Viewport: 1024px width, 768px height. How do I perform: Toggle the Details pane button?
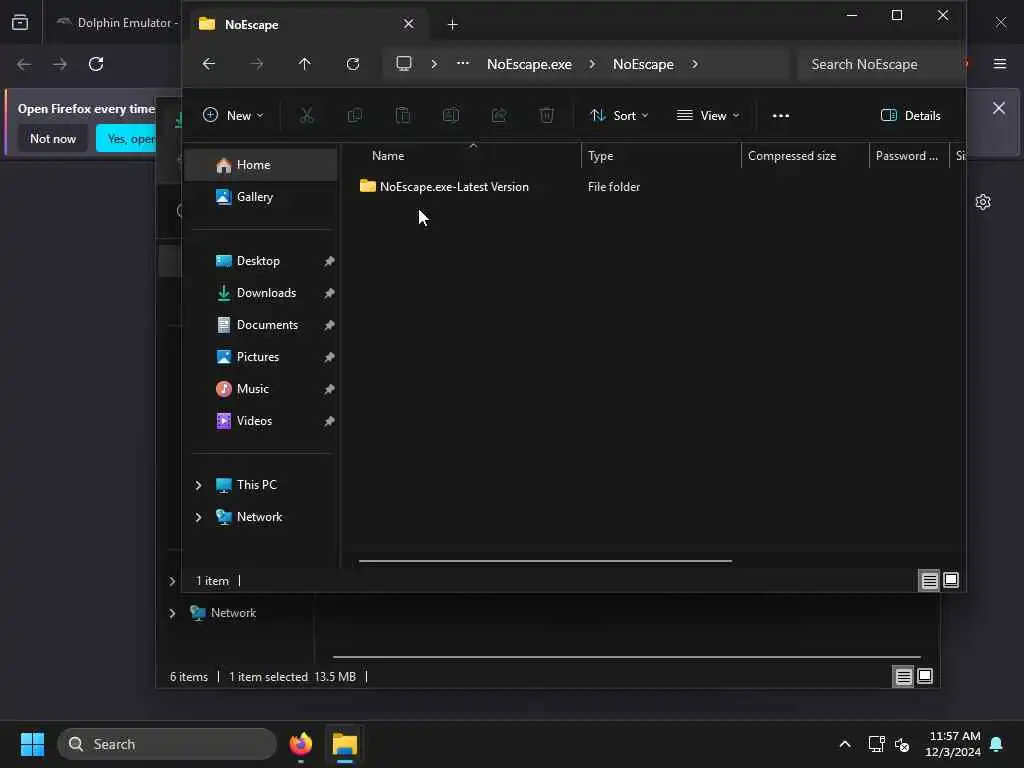910,116
